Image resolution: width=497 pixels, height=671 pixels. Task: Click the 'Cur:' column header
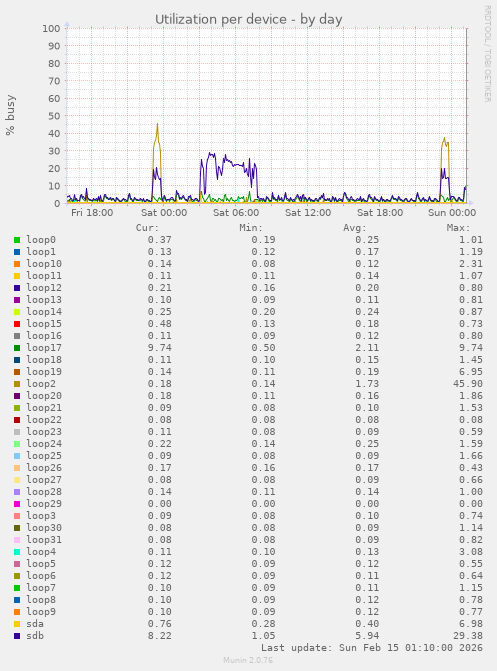(147, 228)
